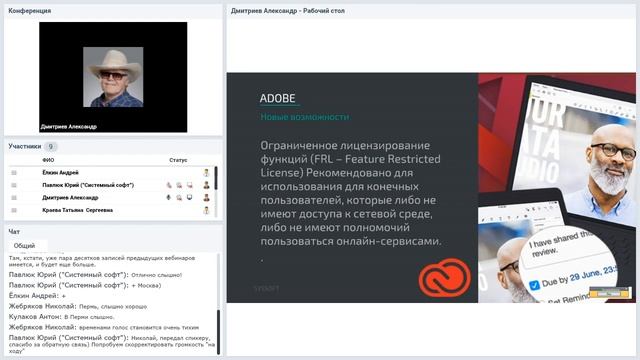Click the Конференция panel header
This screenshot has height=360, width=640.
30,11
